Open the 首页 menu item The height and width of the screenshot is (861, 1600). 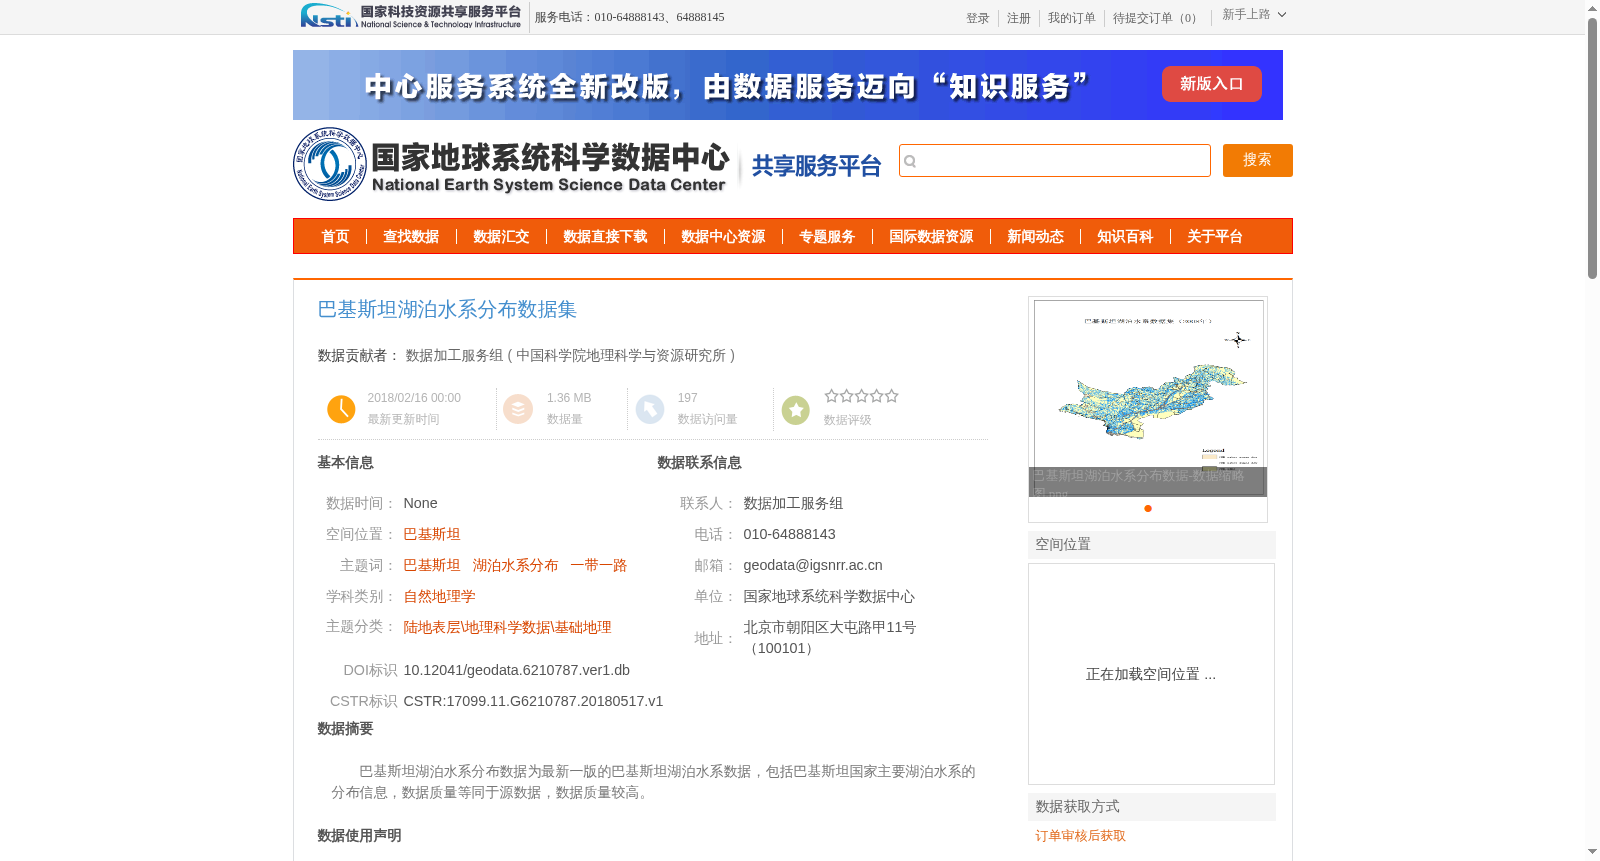pyautogui.click(x=335, y=237)
